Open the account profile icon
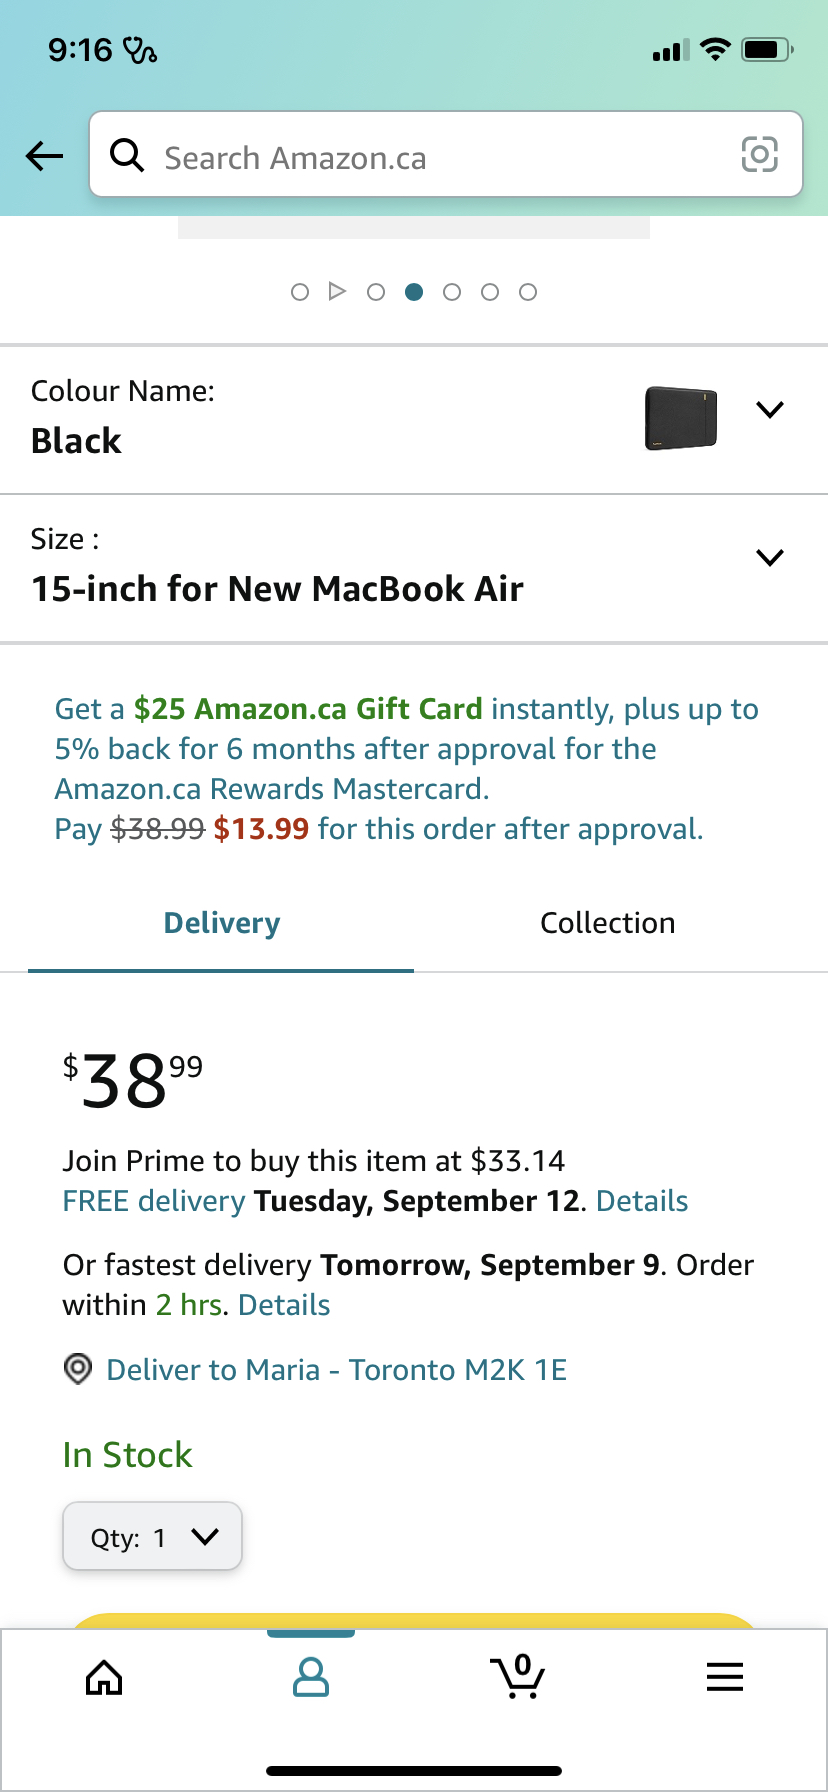The height and width of the screenshot is (1792, 828). 311,1677
